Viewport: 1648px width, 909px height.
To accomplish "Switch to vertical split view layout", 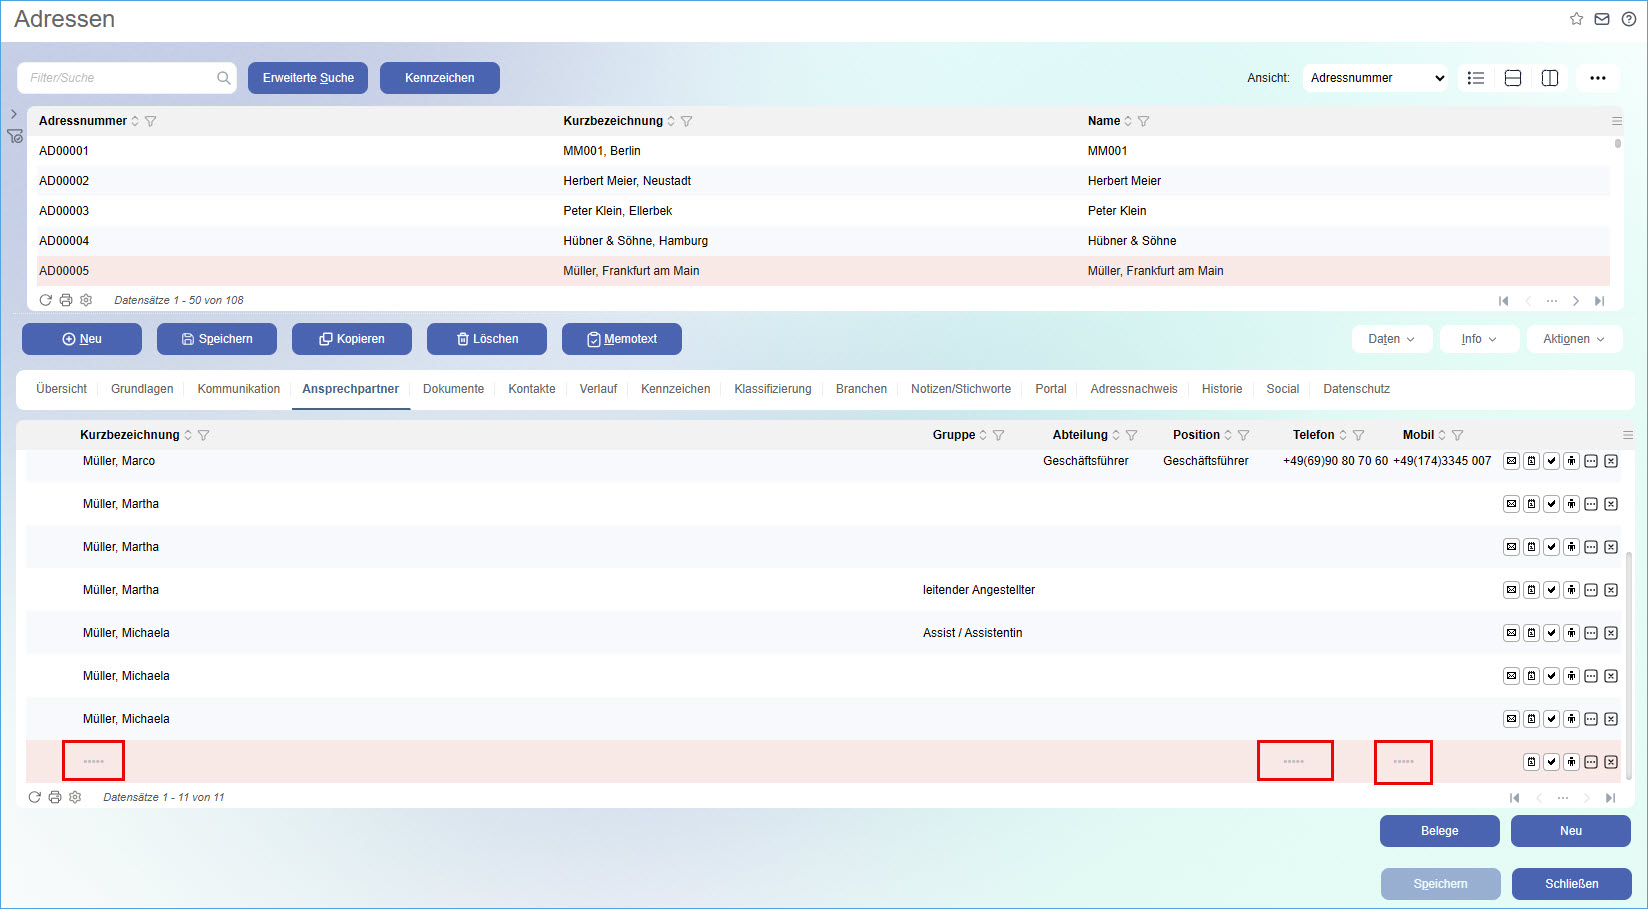I will tap(1549, 78).
